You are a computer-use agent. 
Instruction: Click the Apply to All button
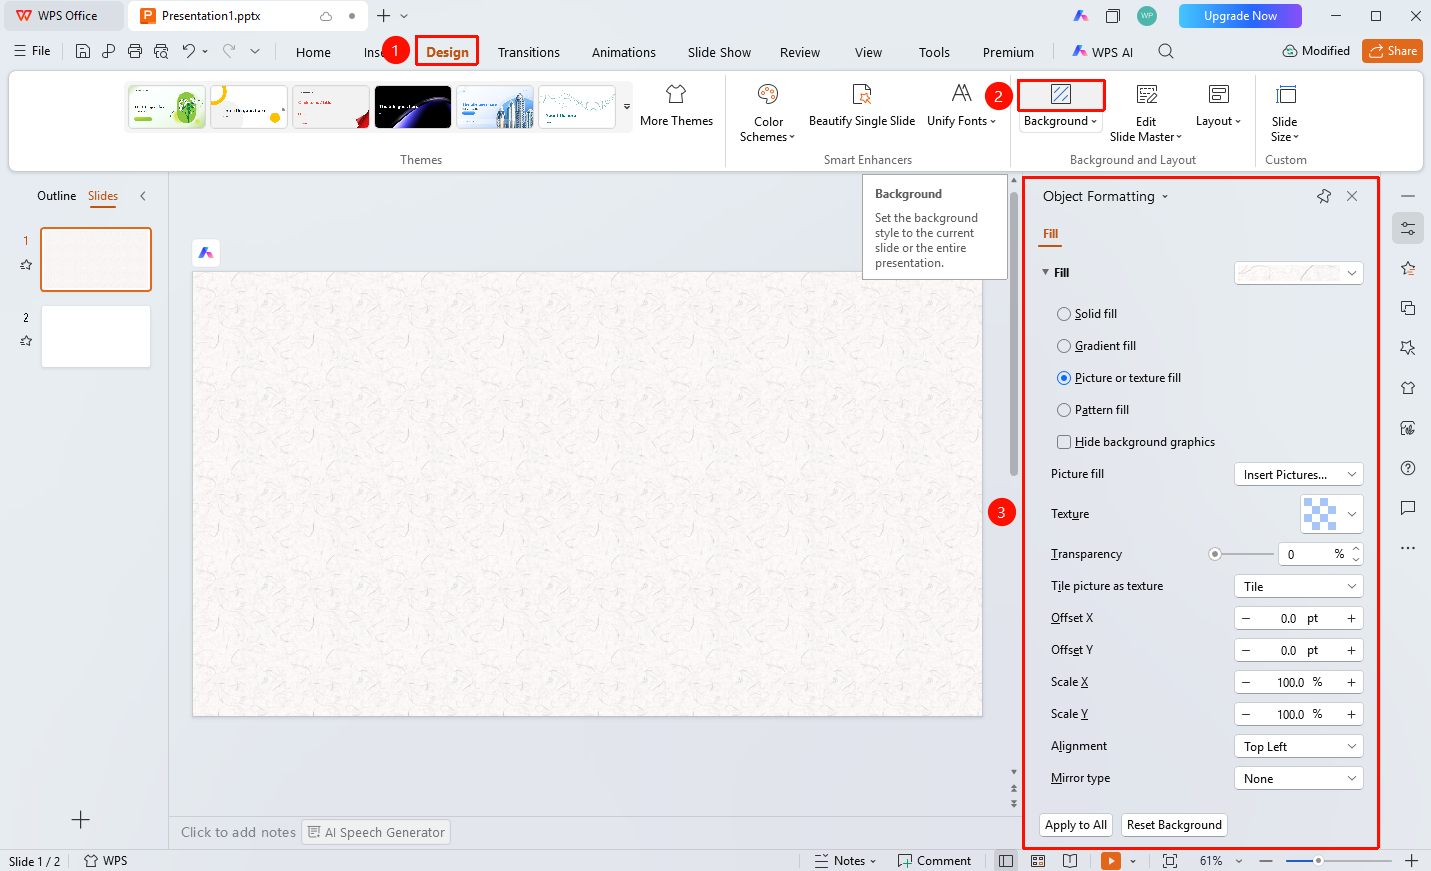point(1076,825)
